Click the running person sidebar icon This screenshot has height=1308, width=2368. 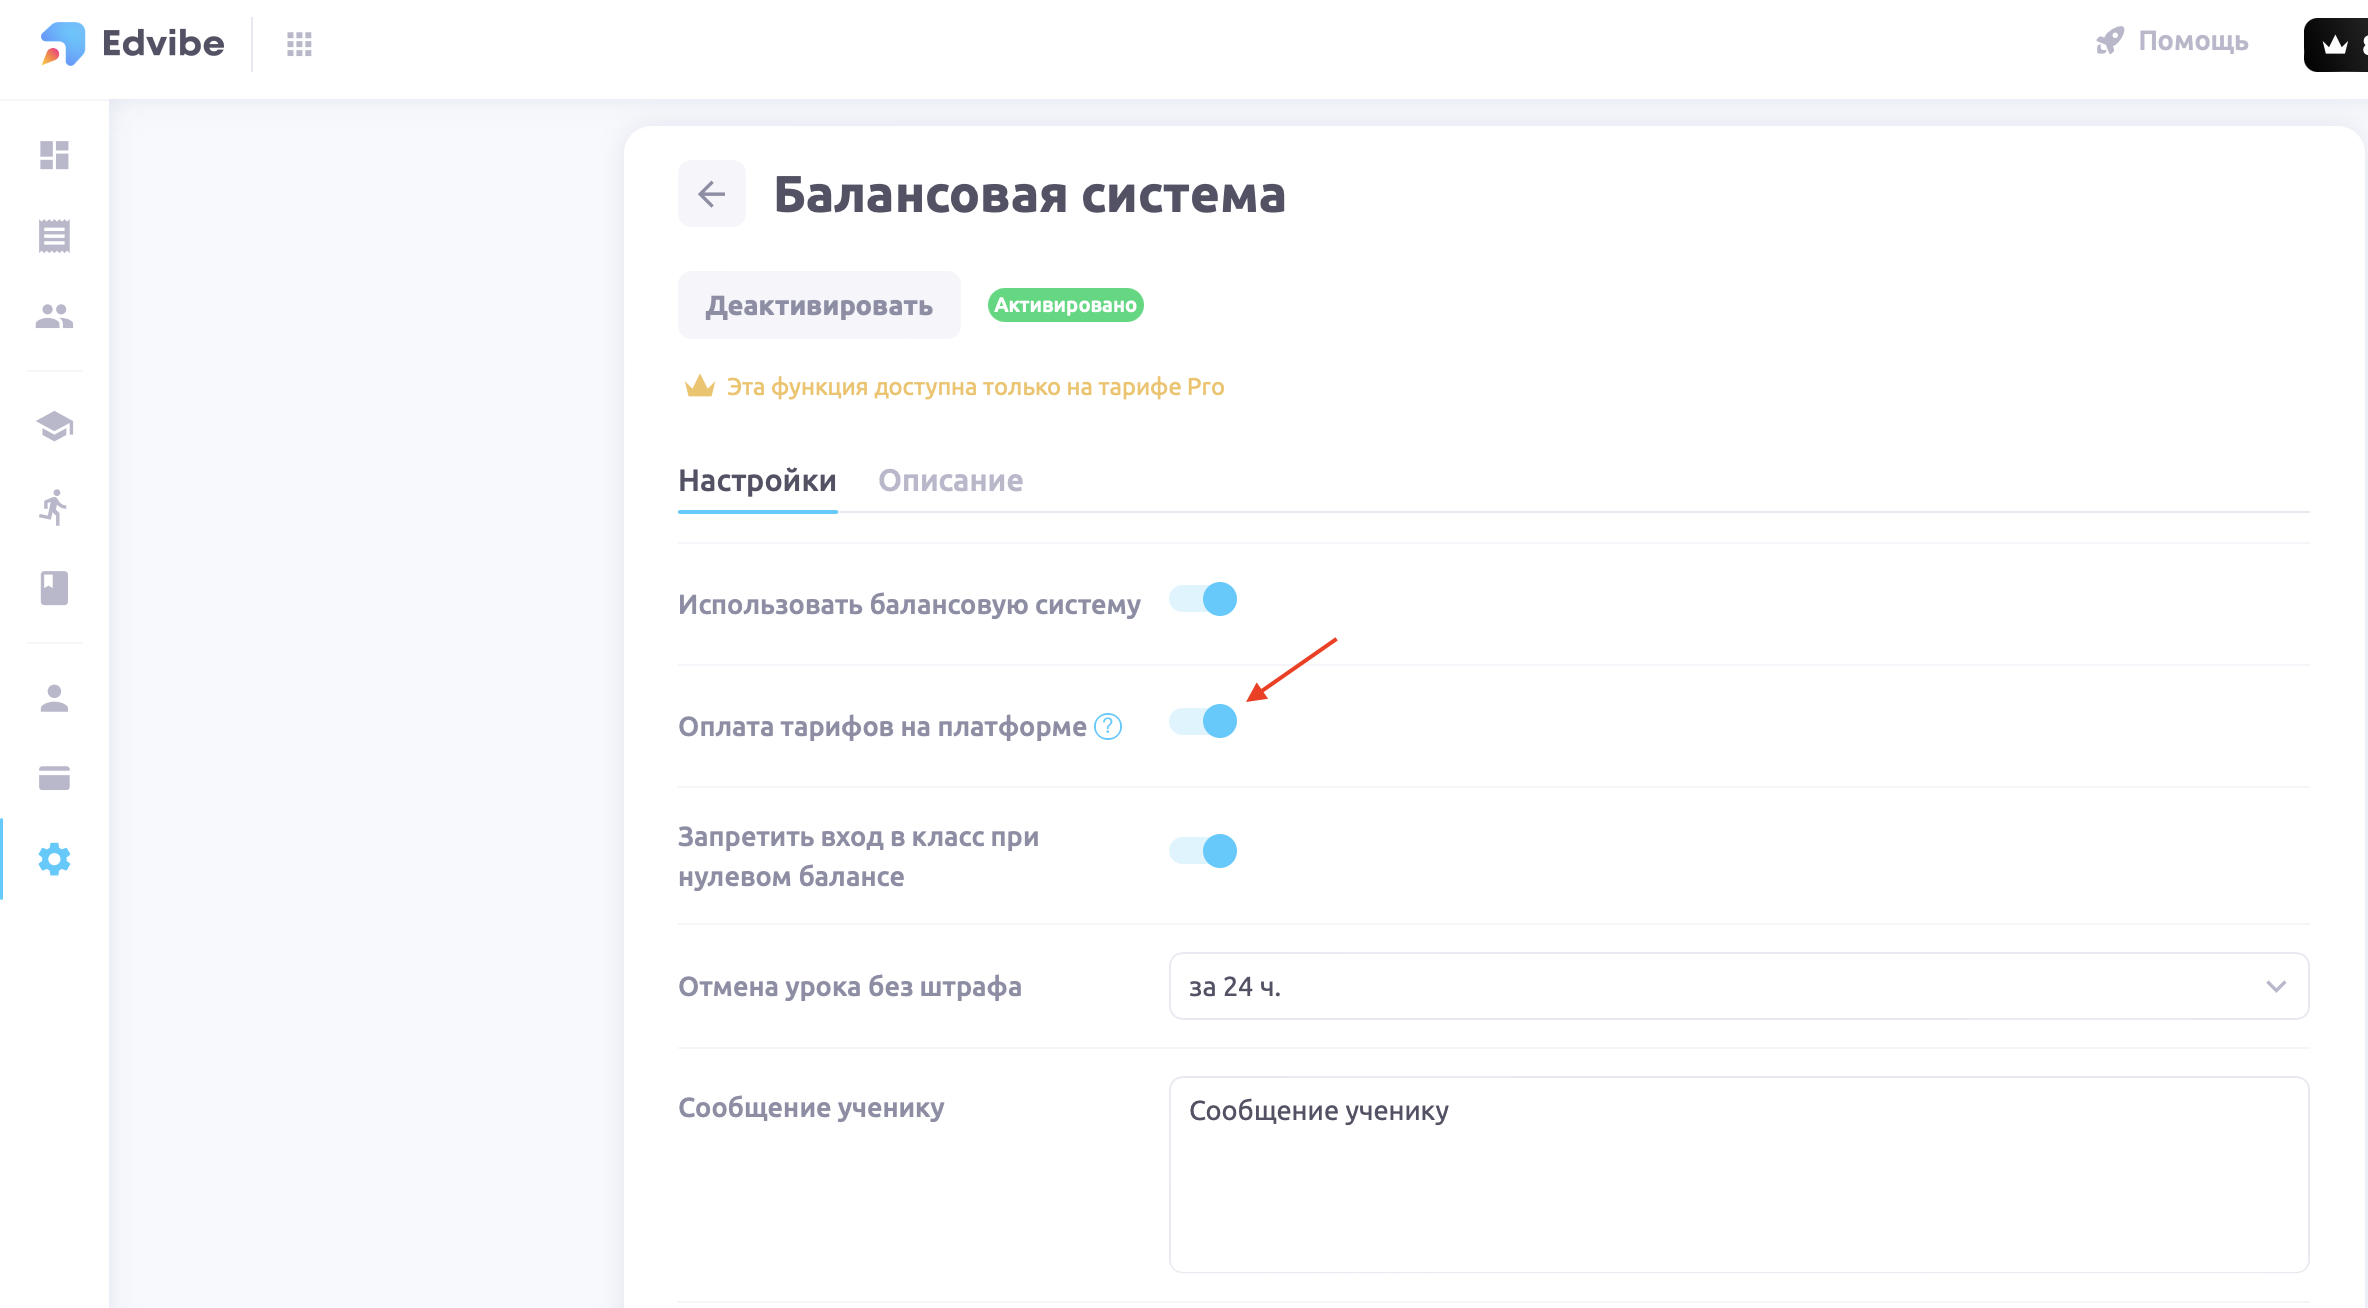(54, 507)
